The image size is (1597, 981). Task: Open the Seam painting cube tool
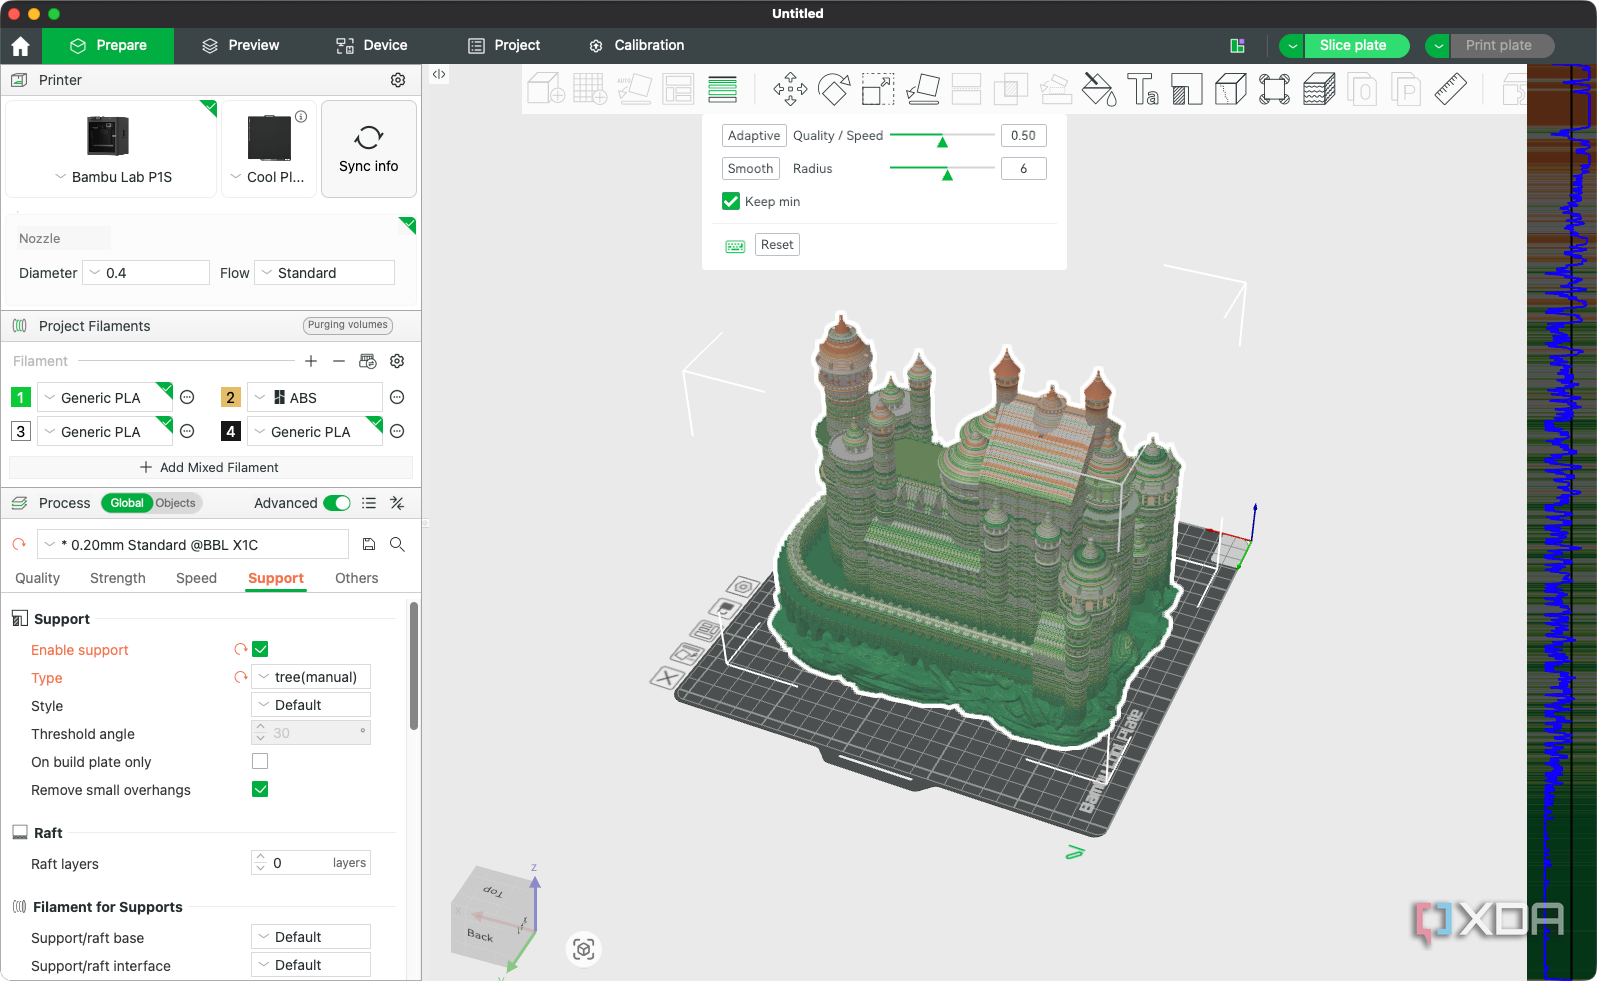pos(1231,89)
